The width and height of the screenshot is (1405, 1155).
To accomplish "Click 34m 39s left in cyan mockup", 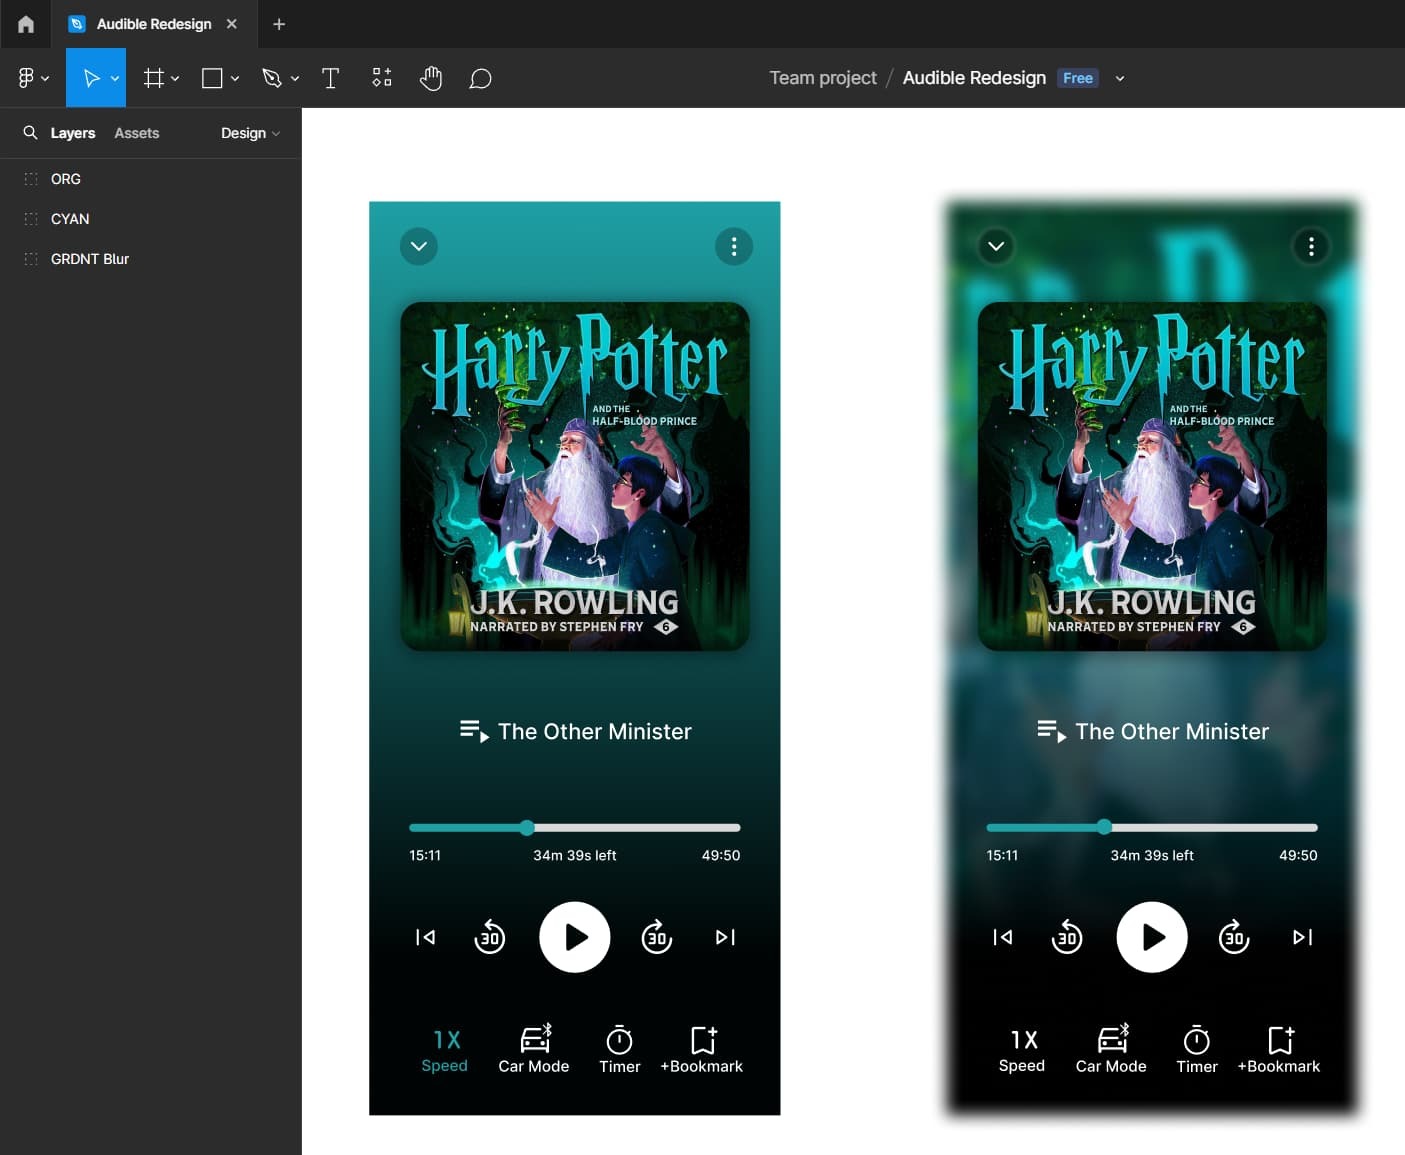I will [575, 855].
